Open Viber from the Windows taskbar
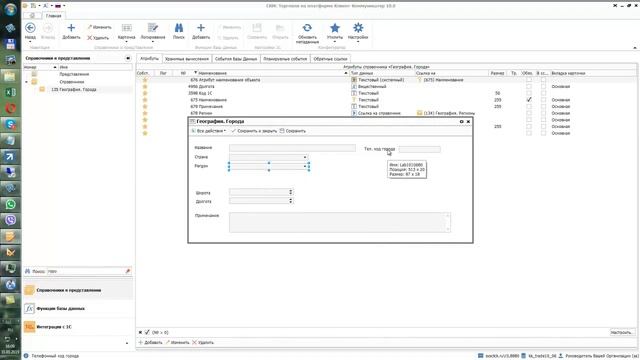 pyautogui.click(x=10, y=220)
